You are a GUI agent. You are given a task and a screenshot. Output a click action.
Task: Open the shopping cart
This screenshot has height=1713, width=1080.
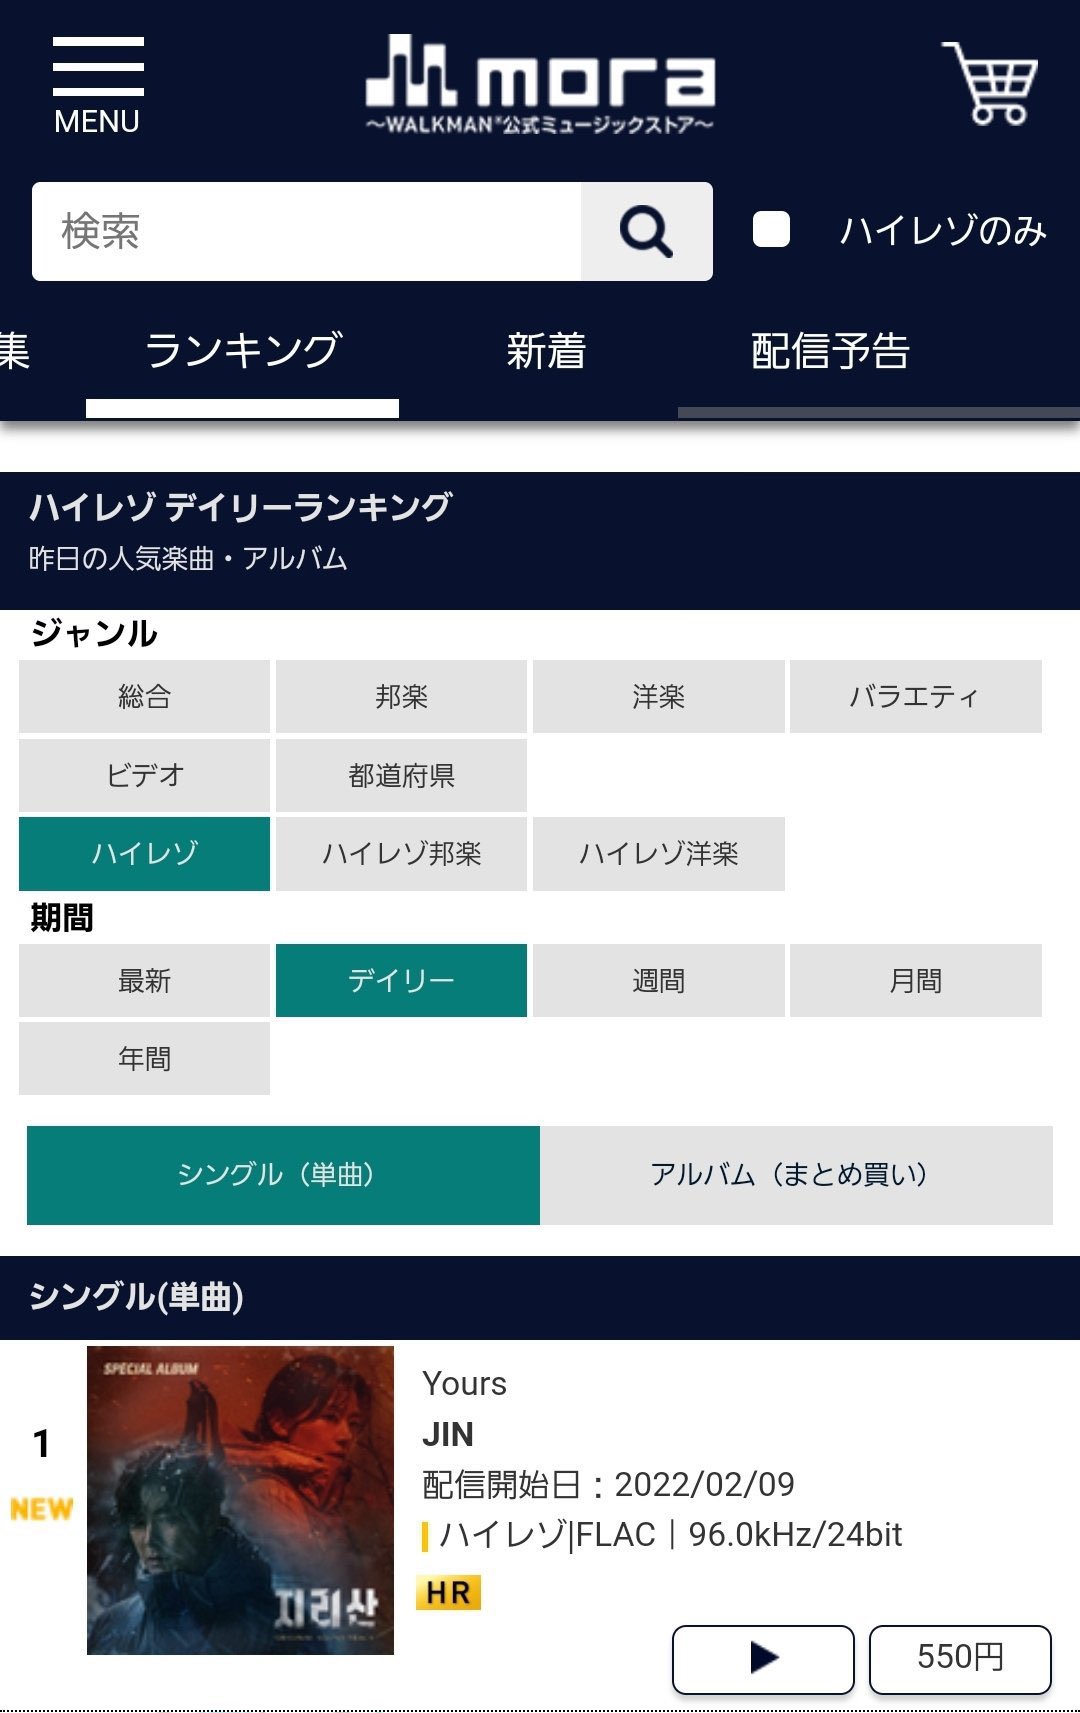(990, 82)
